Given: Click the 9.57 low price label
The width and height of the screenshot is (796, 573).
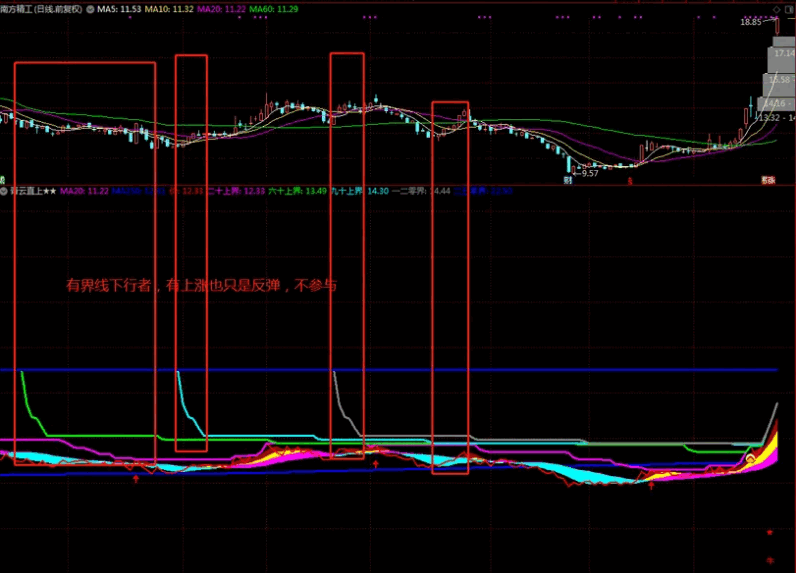Looking at the screenshot, I should click(590, 174).
